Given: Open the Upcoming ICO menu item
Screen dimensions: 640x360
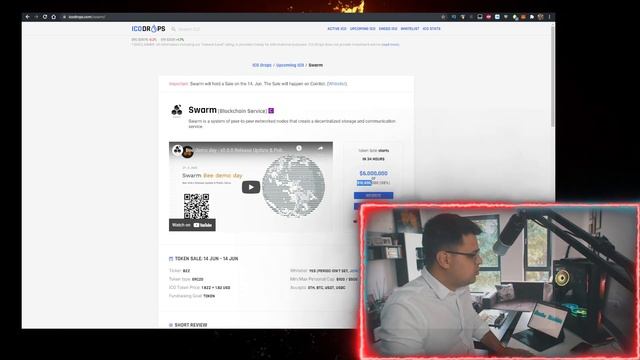Looking at the screenshot, I should (x=362, y=29).
